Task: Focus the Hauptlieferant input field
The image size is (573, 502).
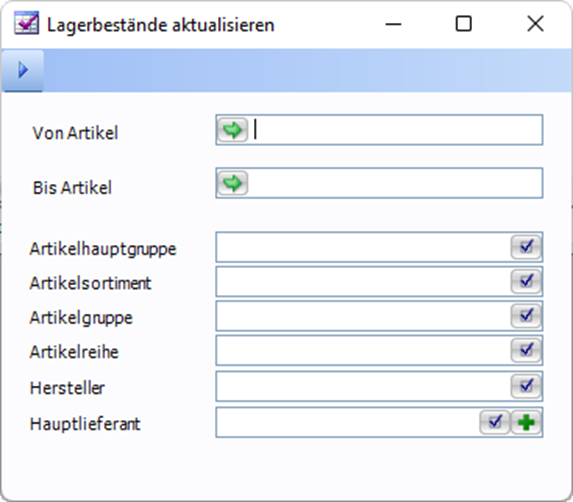Action: click(348, 422)
